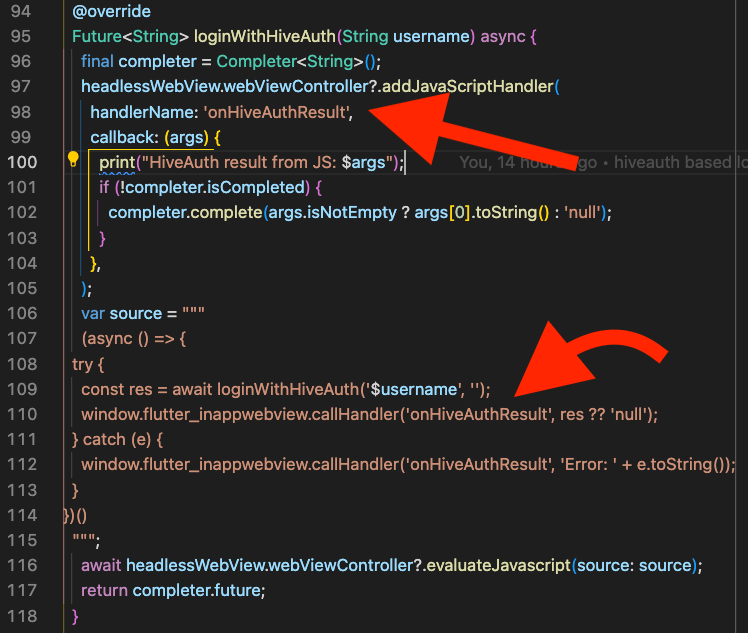748x633 pixels.
Task: Click the git blame annotation 'You, 14 hours ago'
Action: 528,162
